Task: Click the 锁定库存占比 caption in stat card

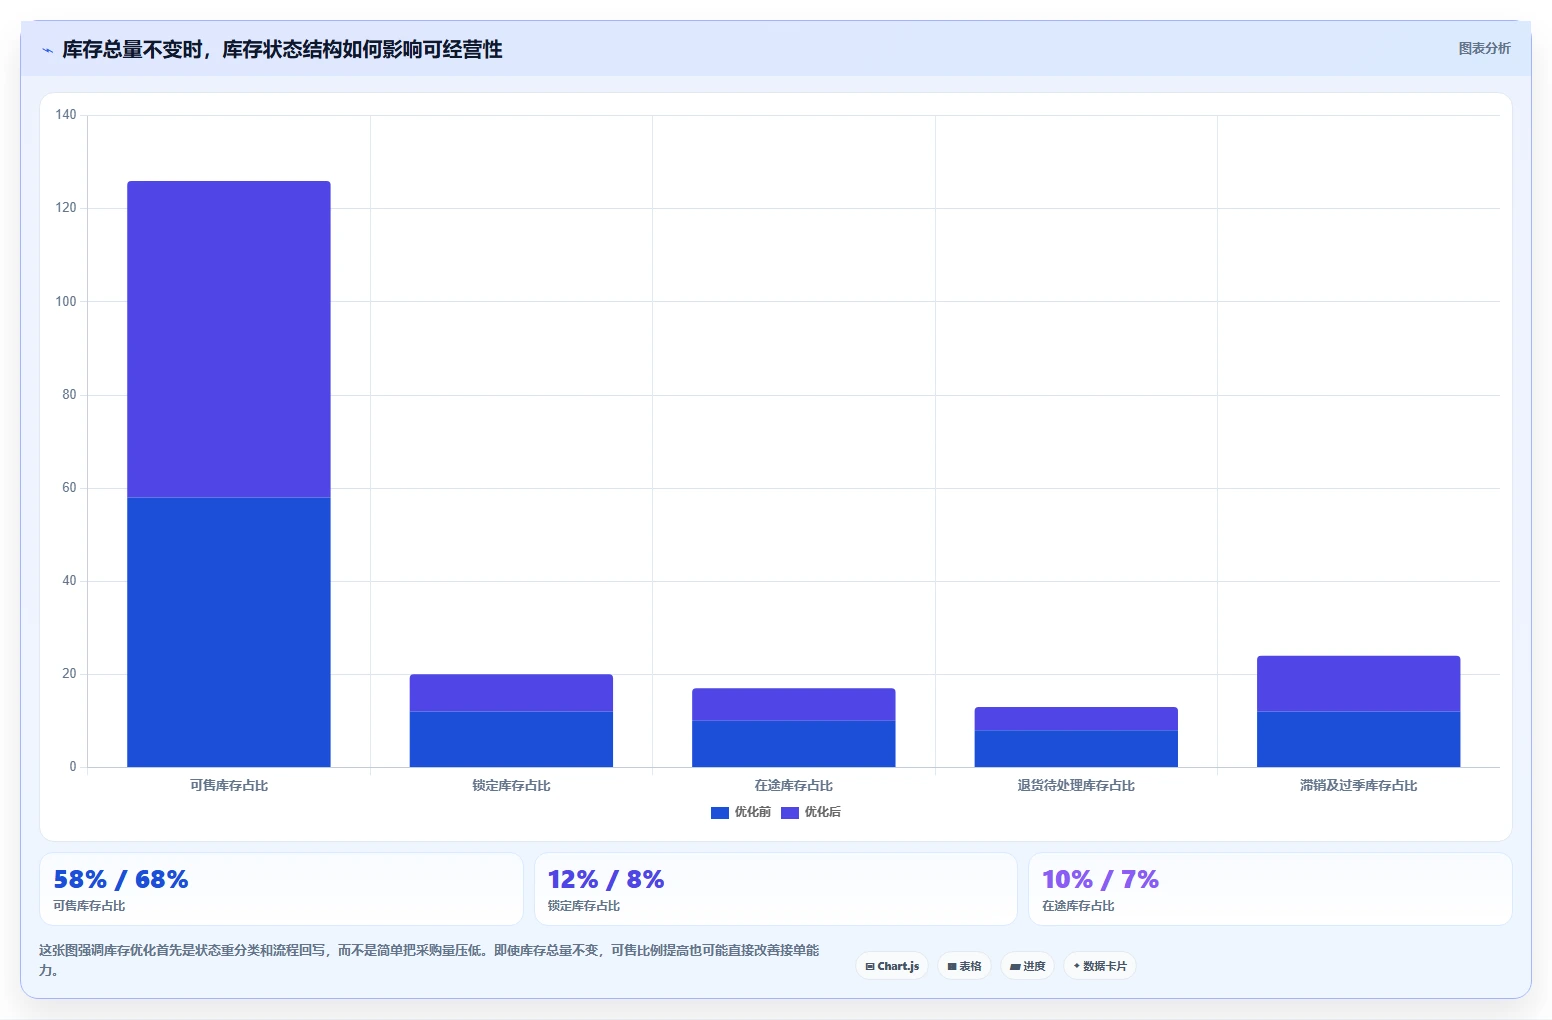Action: [584, 906]
